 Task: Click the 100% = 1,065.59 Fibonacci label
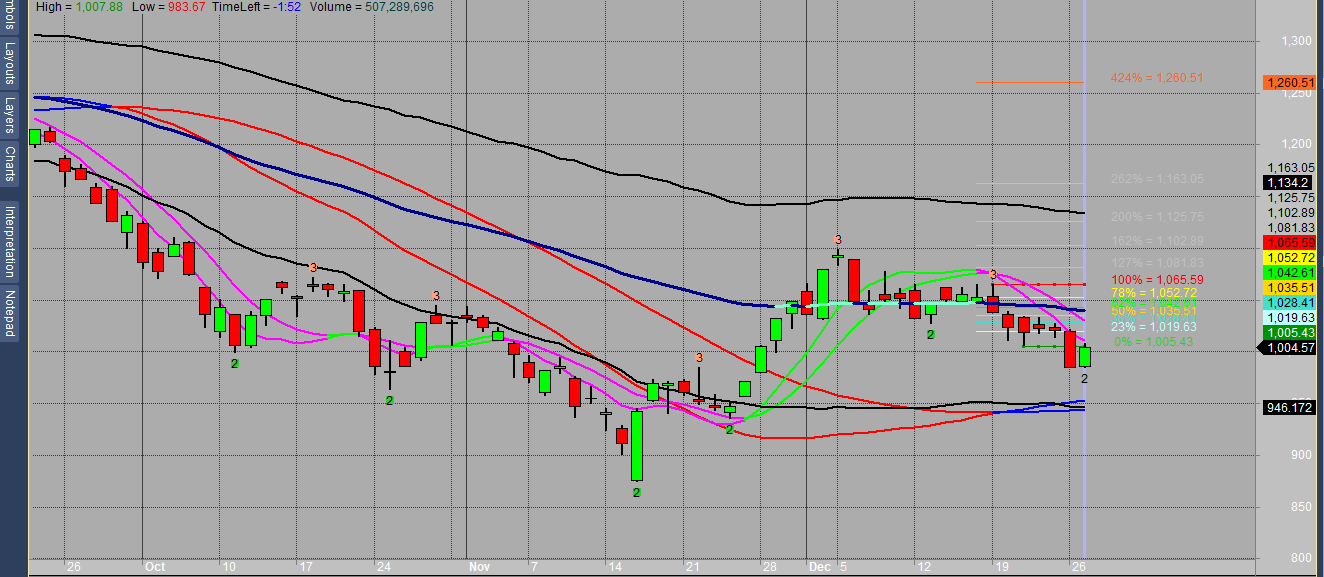[1156, 279]
